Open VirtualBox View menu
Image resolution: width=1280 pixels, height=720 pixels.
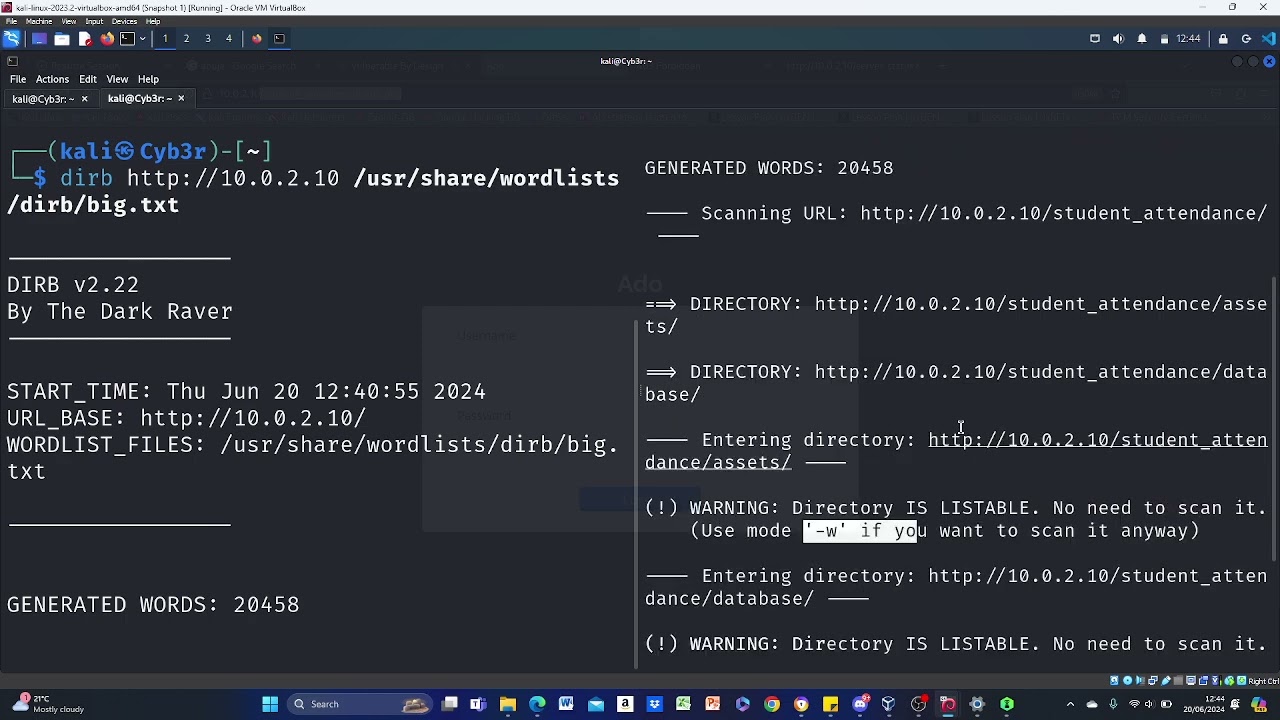[69, 21]
